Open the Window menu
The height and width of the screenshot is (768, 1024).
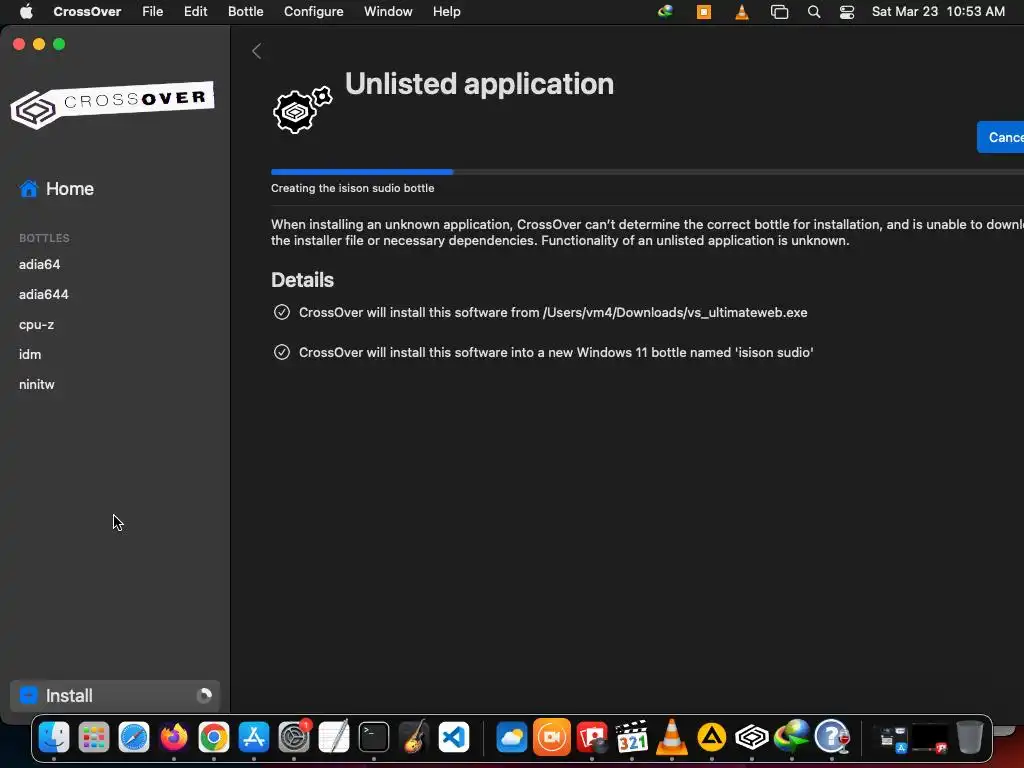pyautogui.click(x=388, y=11)
